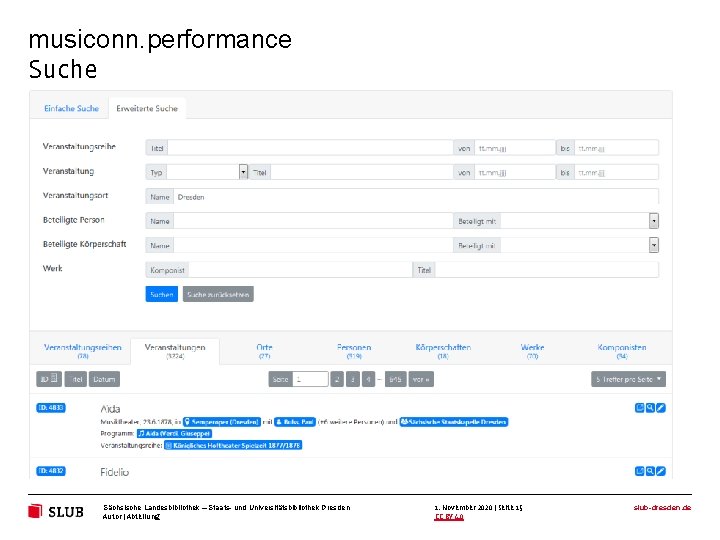Sort results by Titel

click(x=76, y=379)
